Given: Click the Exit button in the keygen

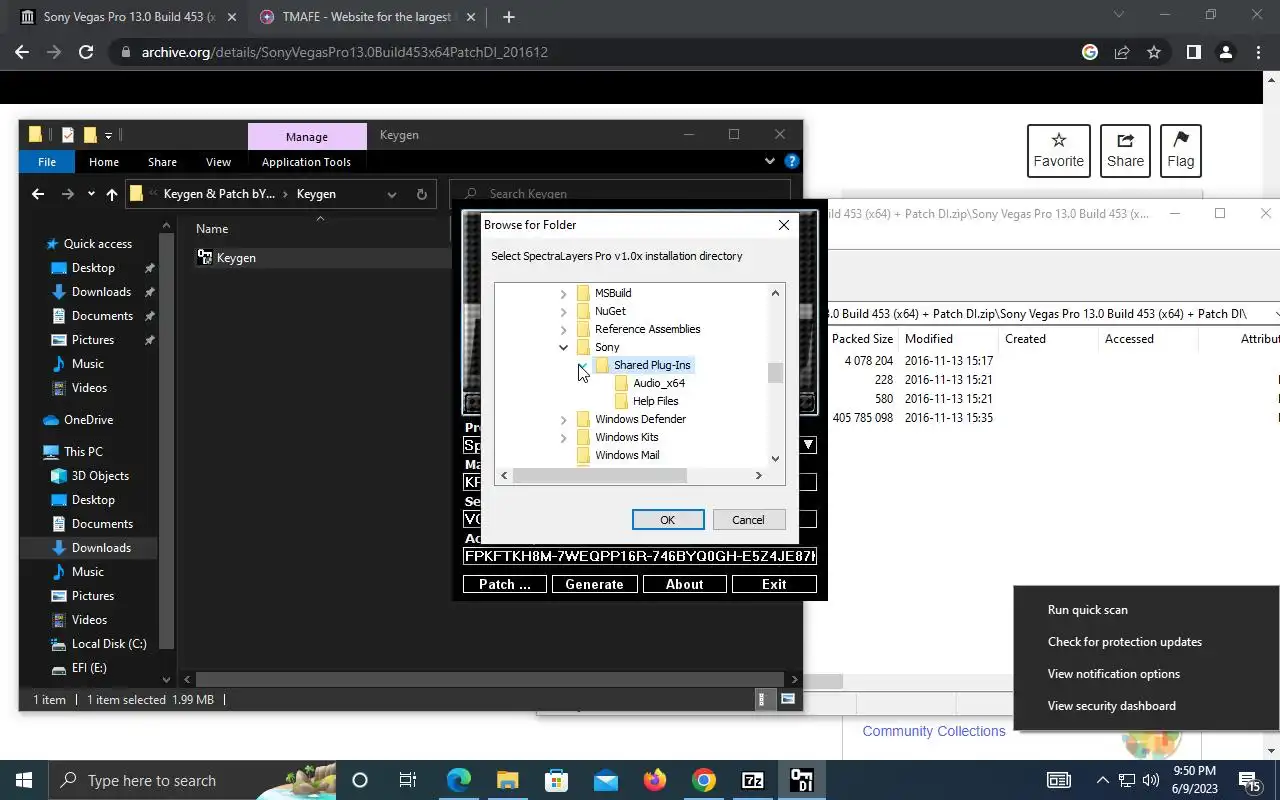Looking at the screenshot, I should point(774,584).
